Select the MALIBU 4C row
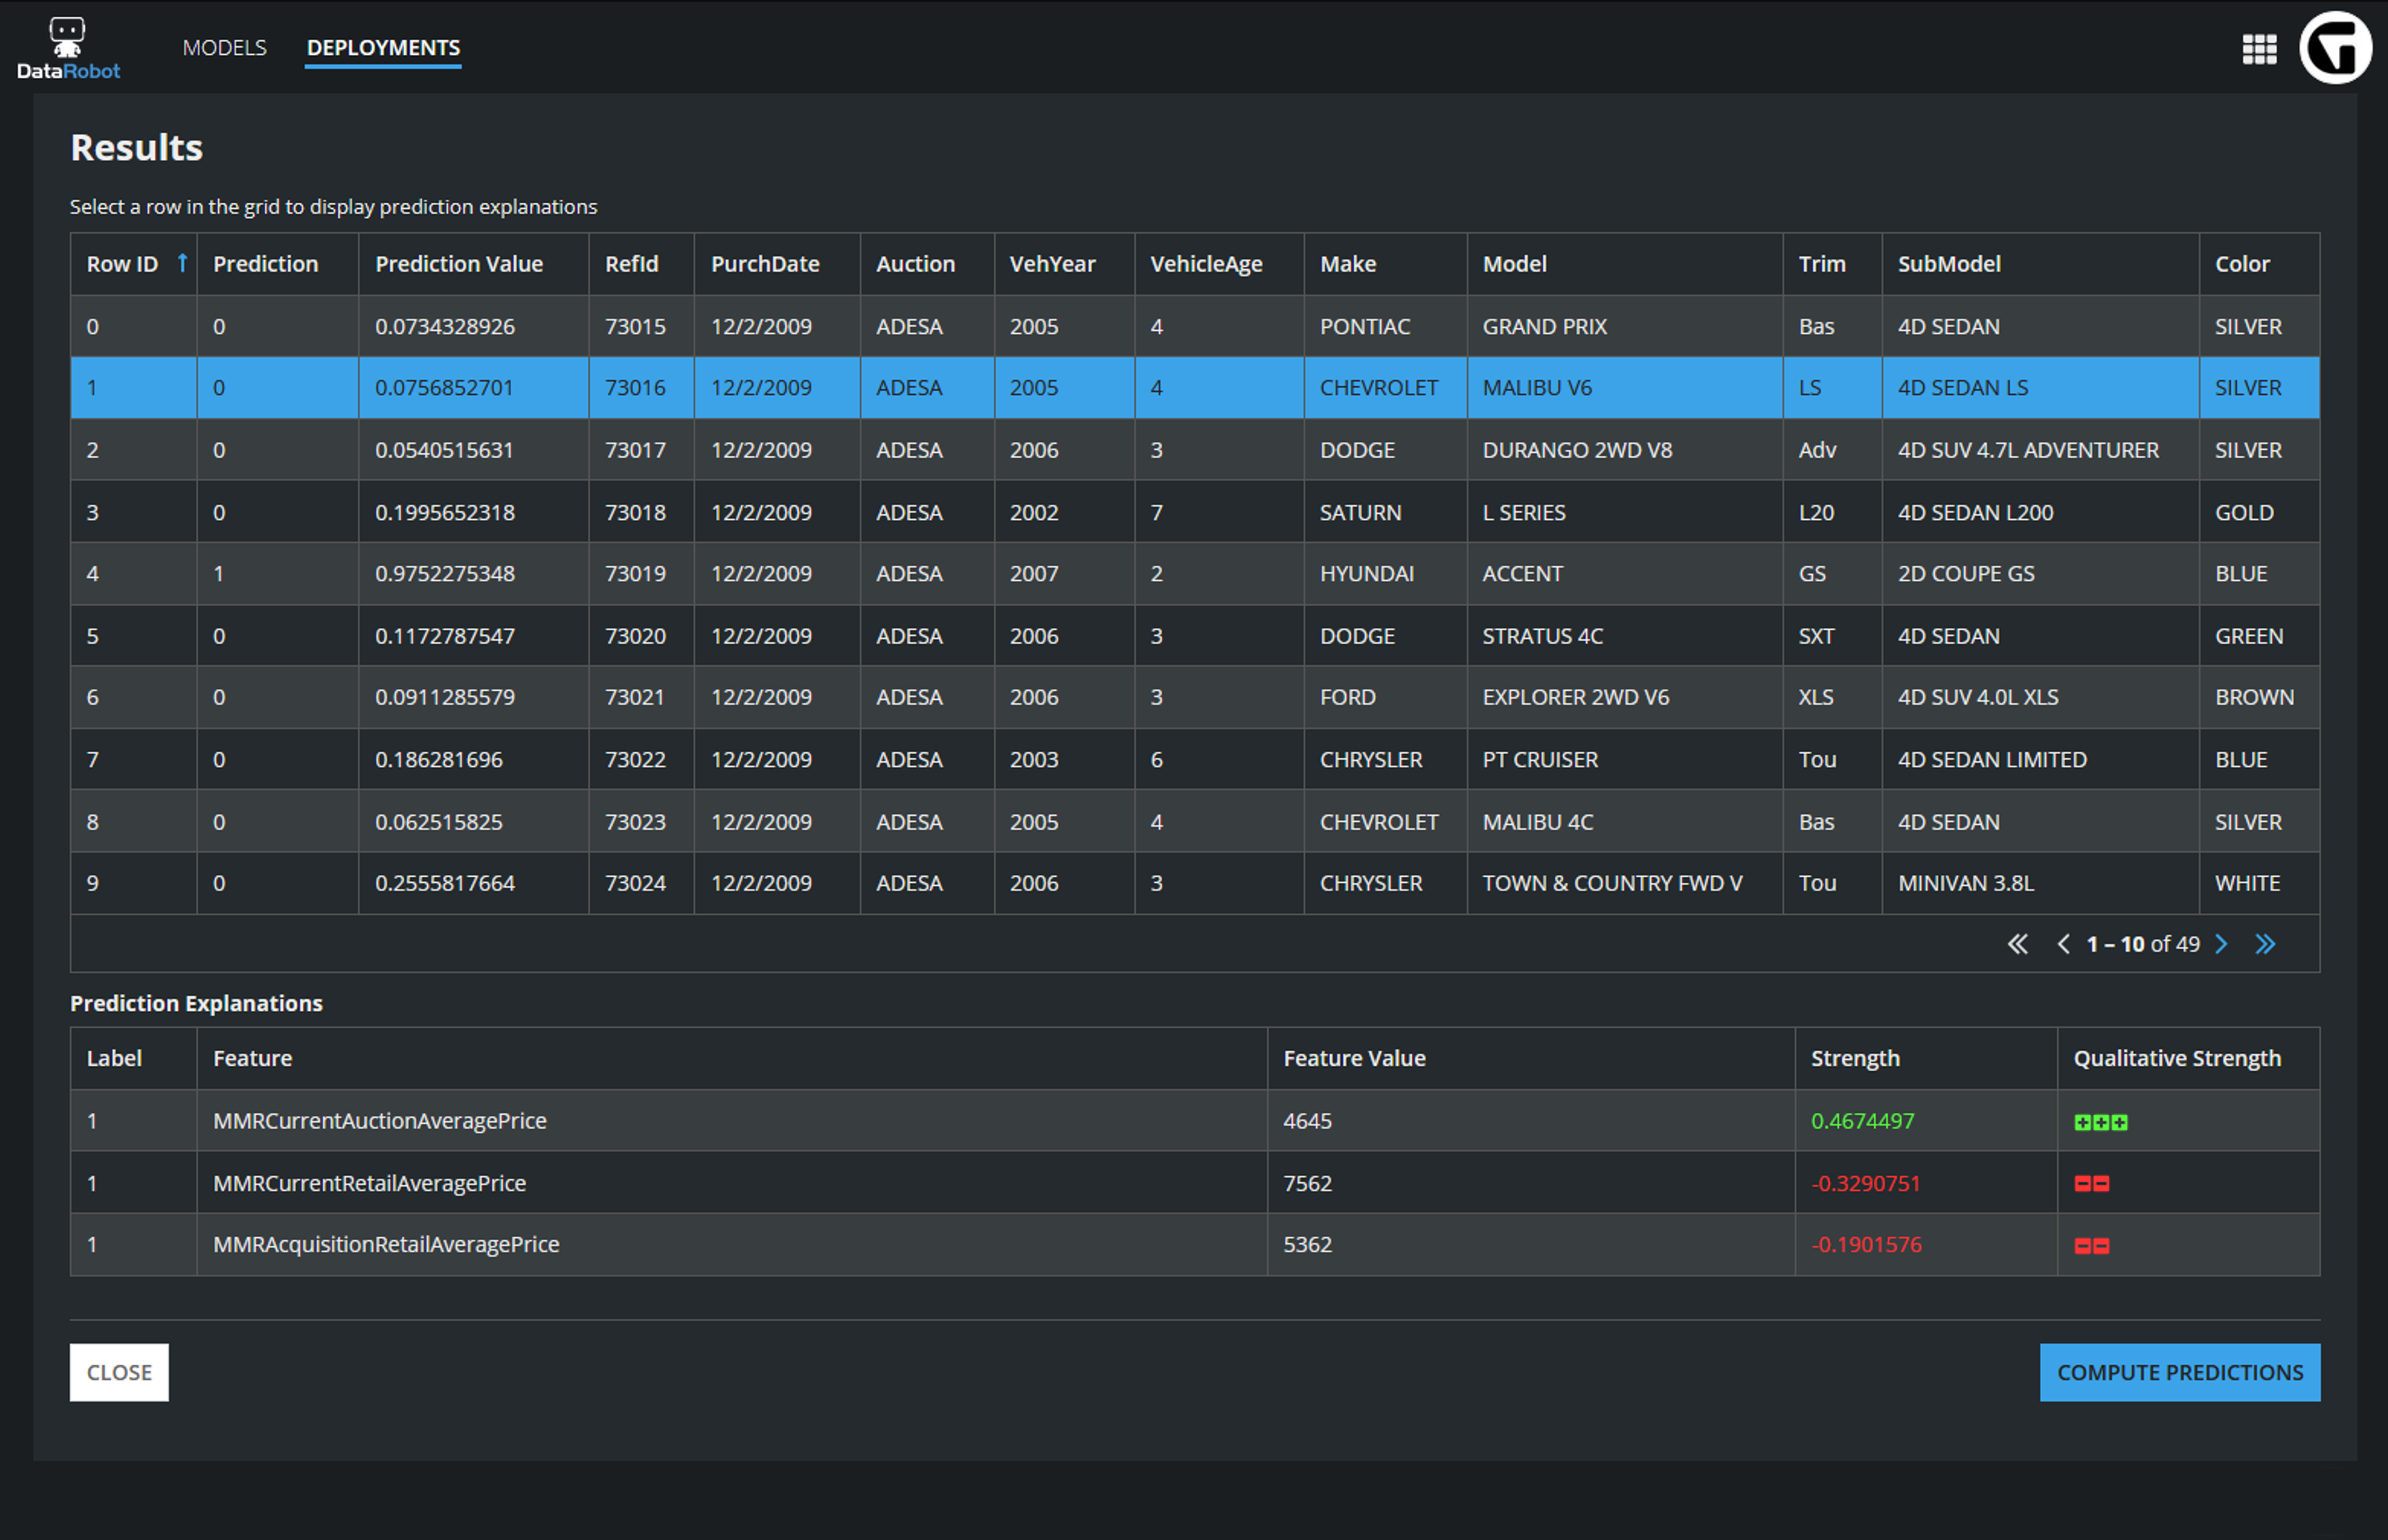2388x1540 pixels. [1195, 821]
